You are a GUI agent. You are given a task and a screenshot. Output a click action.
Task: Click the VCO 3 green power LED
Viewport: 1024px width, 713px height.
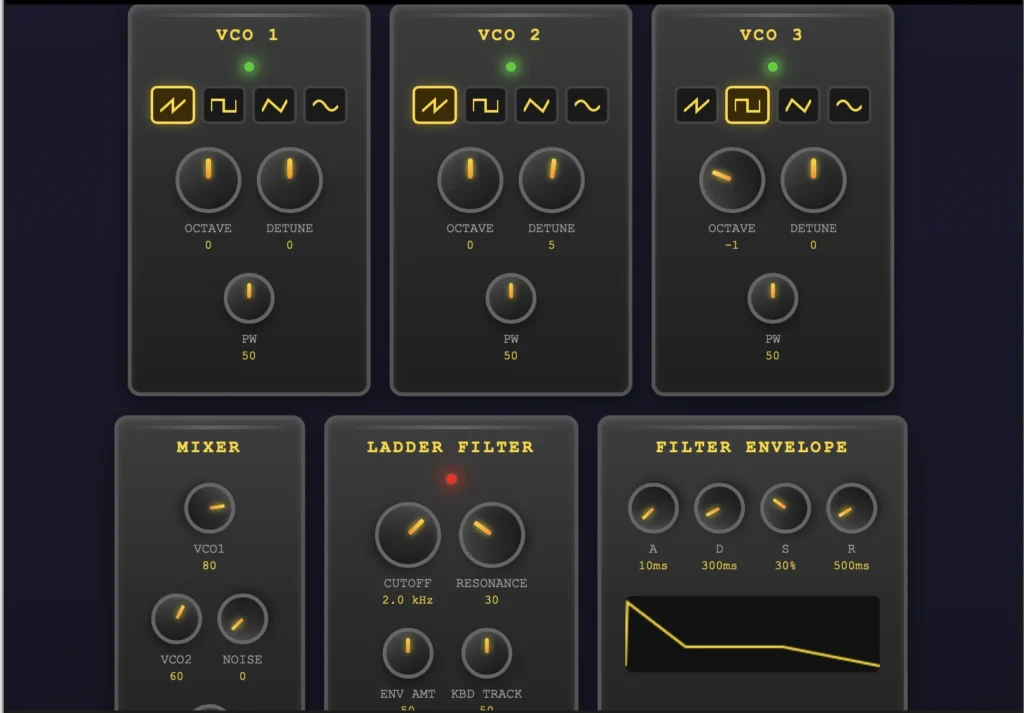point(773,67)
